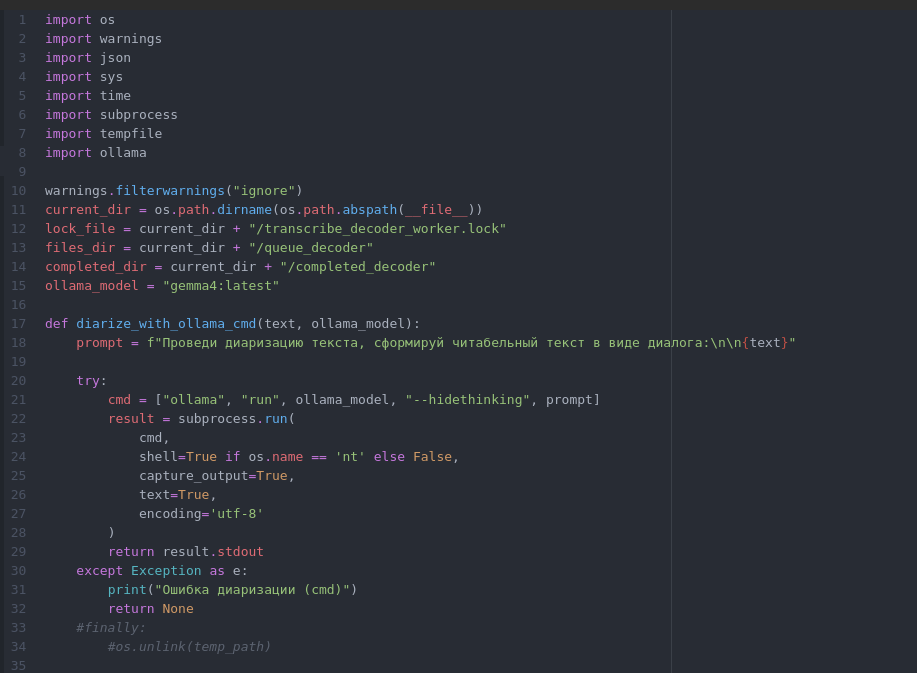Click the word 'warnings' on the import line

coord(130,39)
